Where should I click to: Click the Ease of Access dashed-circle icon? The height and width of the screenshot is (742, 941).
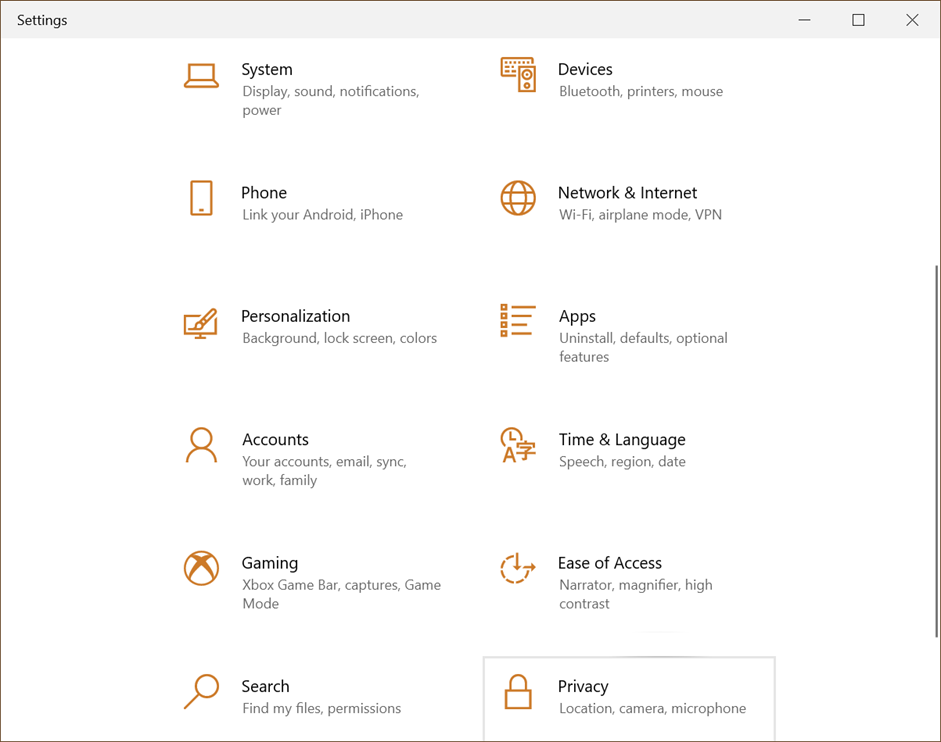point(517,568)
